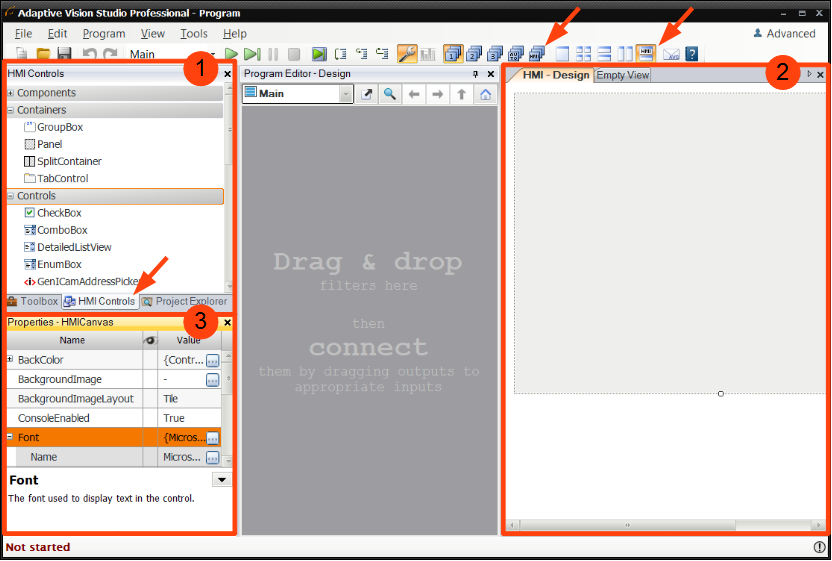The height and width of the screenshot is (561, 832).
Task: Click the wrench and screwdriver tools icon
Action: tap(407, 54)
